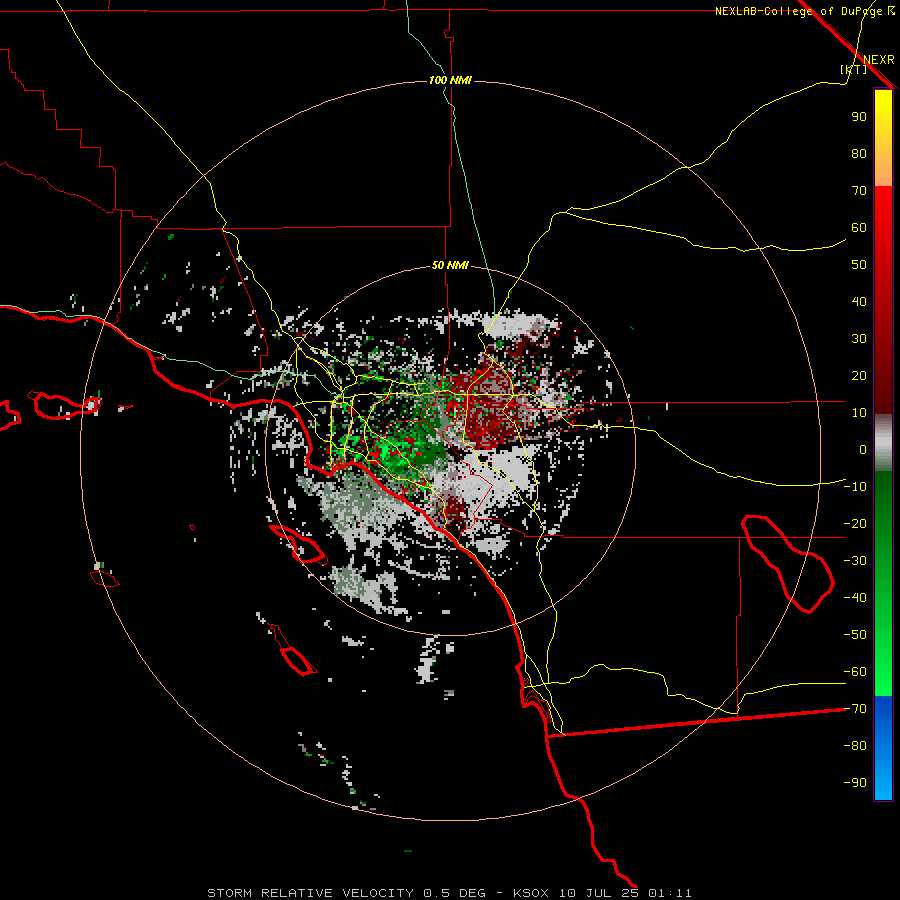Click the NEXR label above the color scale

tap(878, 60)
